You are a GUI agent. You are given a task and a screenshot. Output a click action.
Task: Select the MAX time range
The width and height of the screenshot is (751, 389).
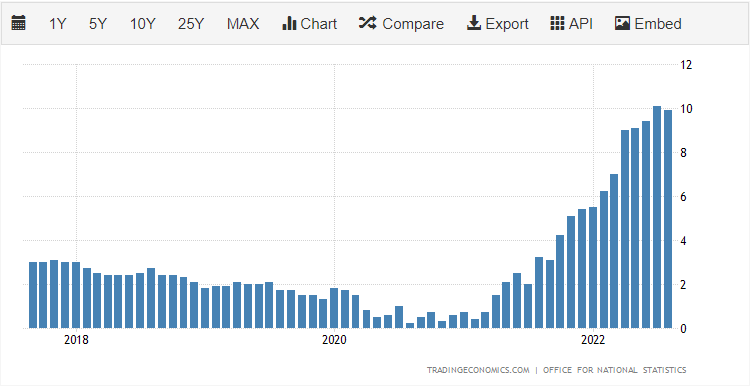(243, 23)
